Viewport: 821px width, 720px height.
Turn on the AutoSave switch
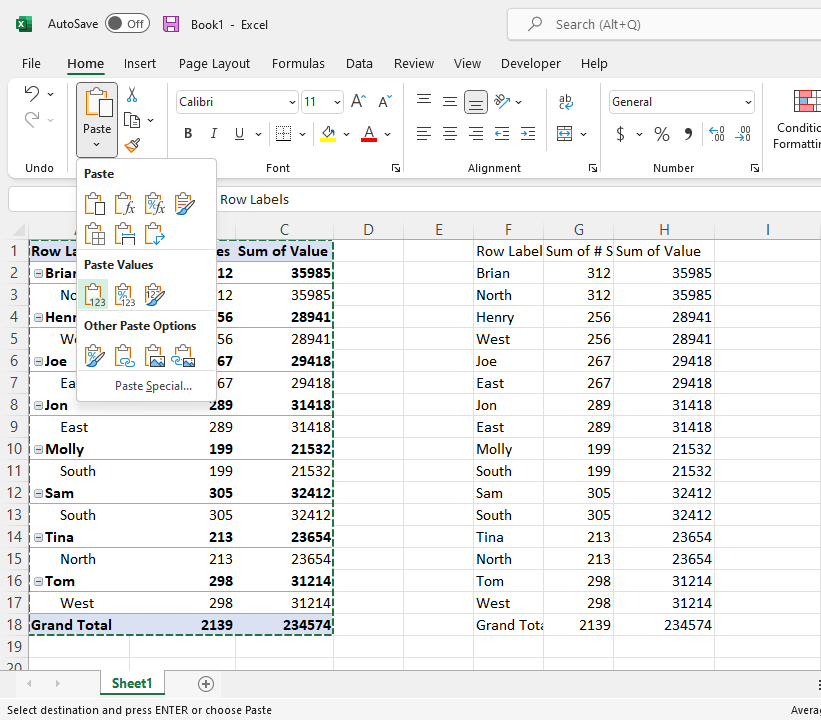[127, 24]
